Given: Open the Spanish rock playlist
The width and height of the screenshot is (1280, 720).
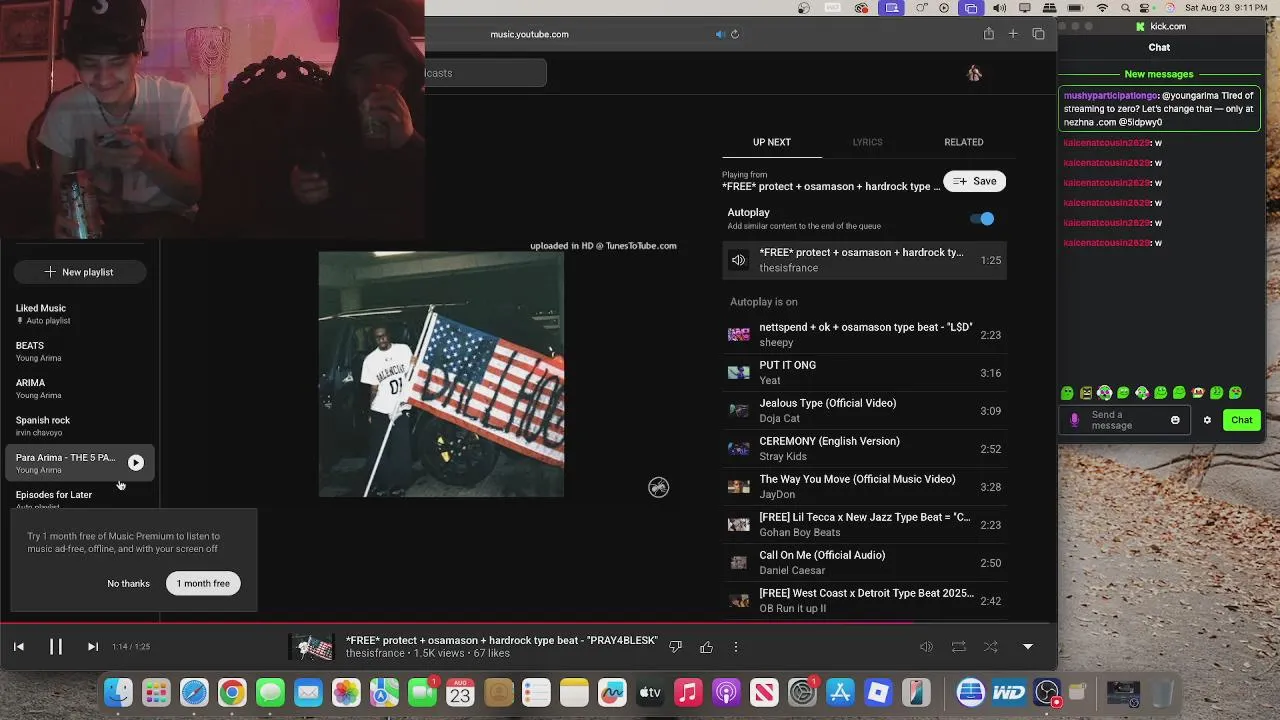Looking at the screenshot, I should [80, 426].
